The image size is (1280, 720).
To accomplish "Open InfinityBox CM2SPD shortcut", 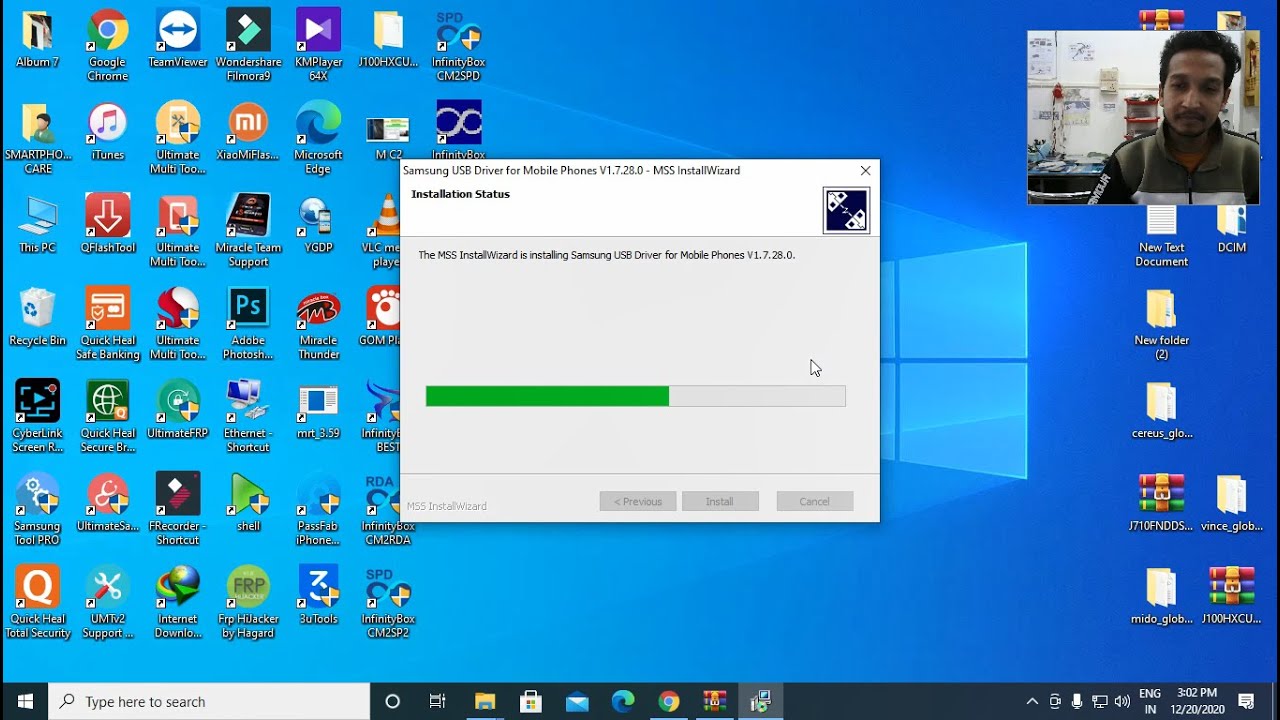I will point(459,45).
